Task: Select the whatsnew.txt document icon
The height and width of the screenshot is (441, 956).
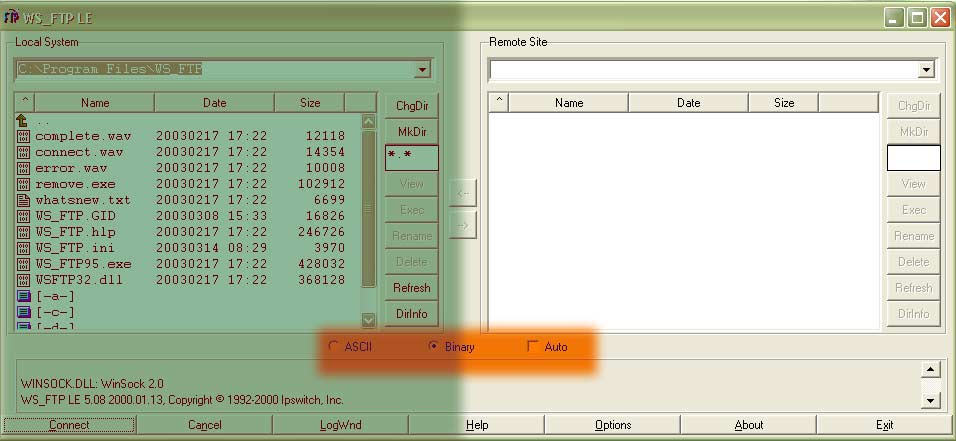Action: point(23,200)
